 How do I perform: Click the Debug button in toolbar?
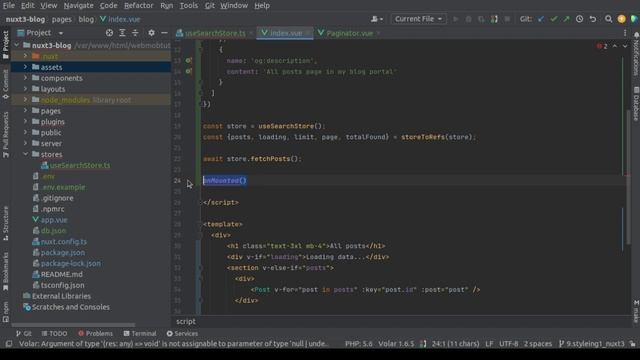pos(469,19)
